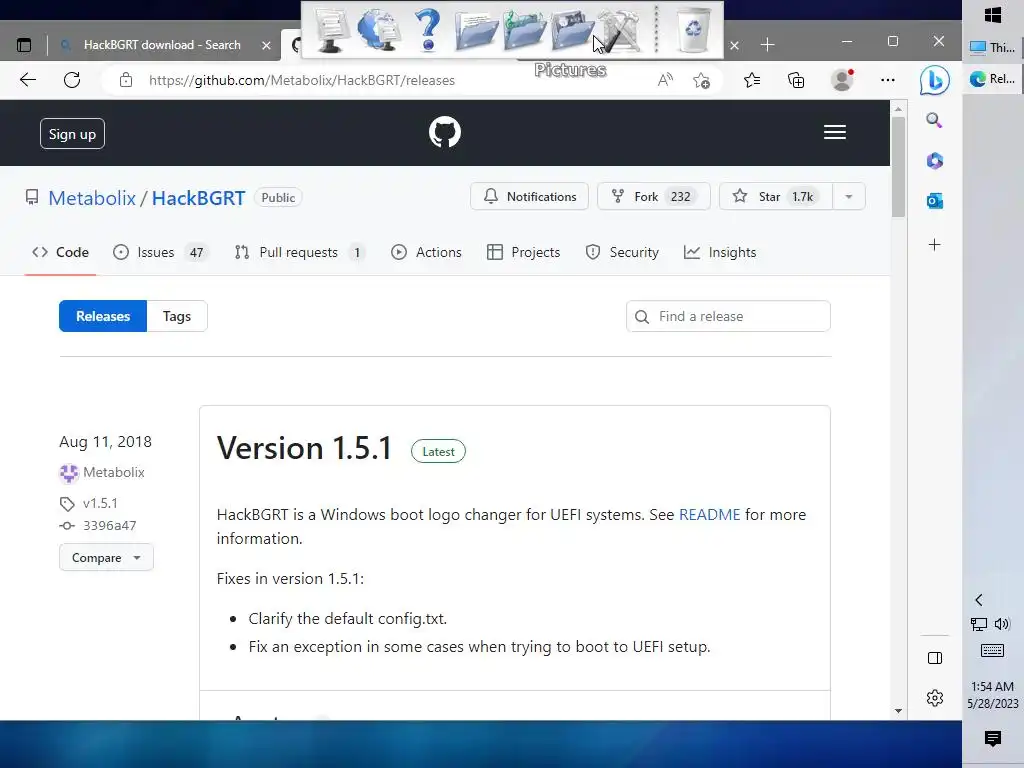Image resolution: width=1024 pixels, height=768 pixels.
Task: Open Outlook in the Edge sidebar
Action: click(x=935, y=201)
